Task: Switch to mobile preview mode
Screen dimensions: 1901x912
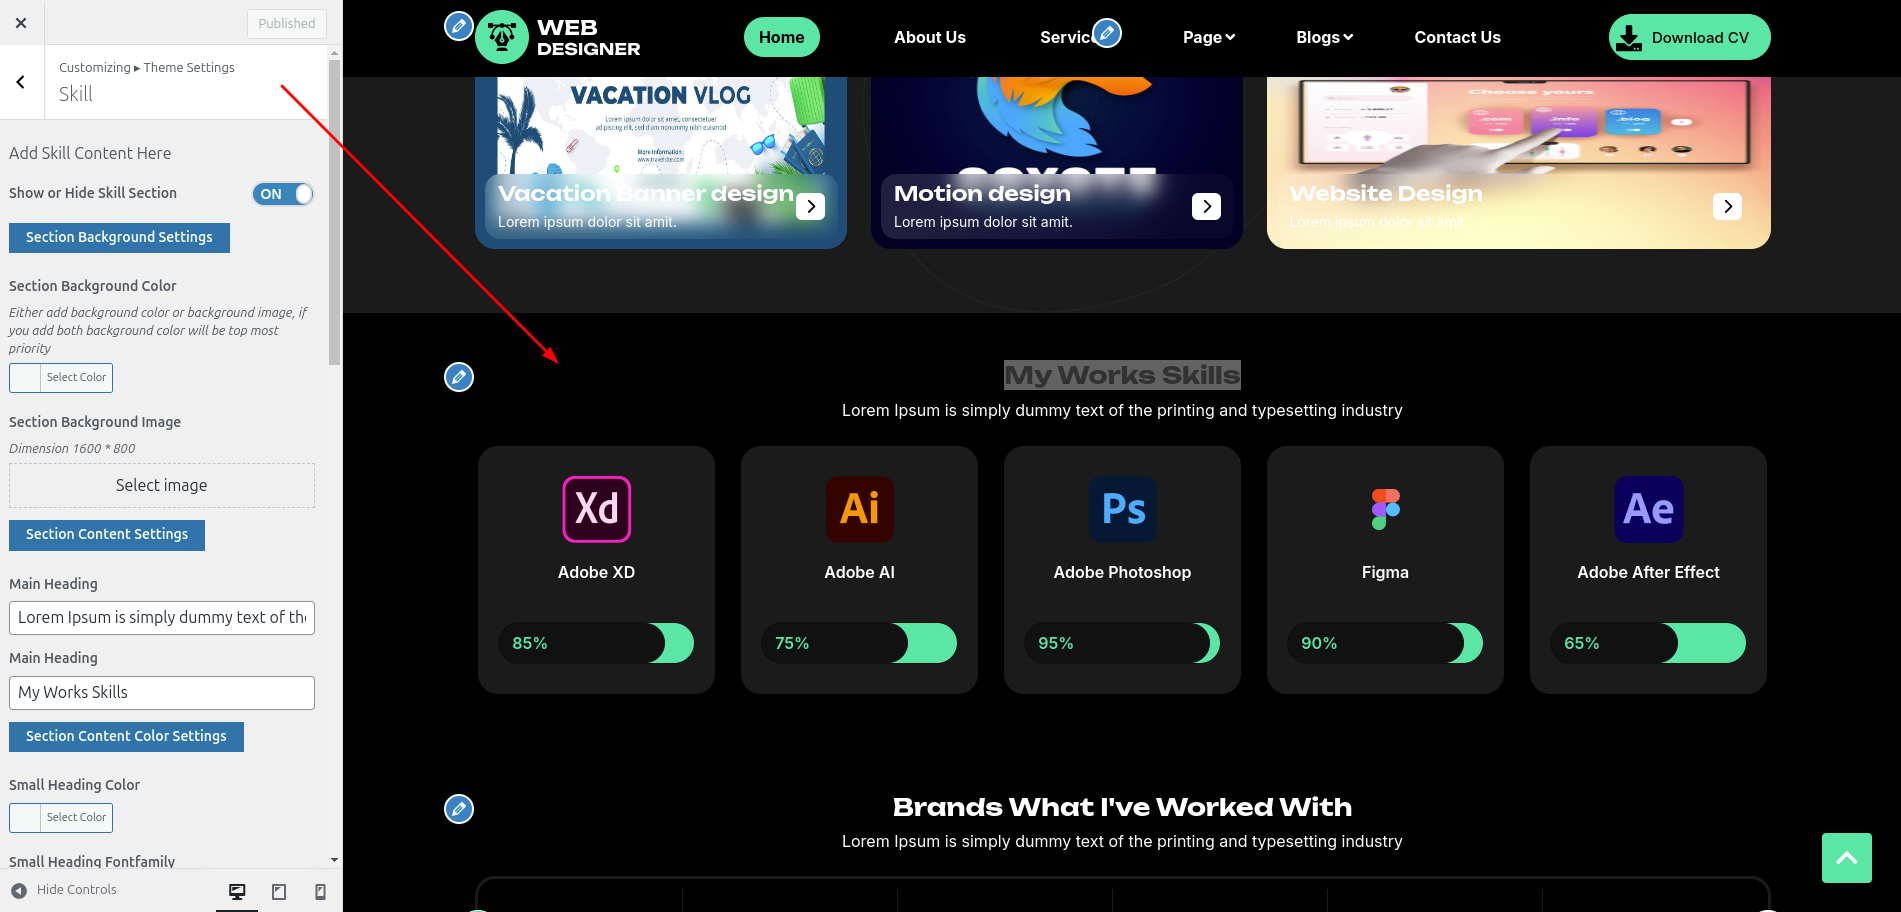Action: [x=320, y=891]
